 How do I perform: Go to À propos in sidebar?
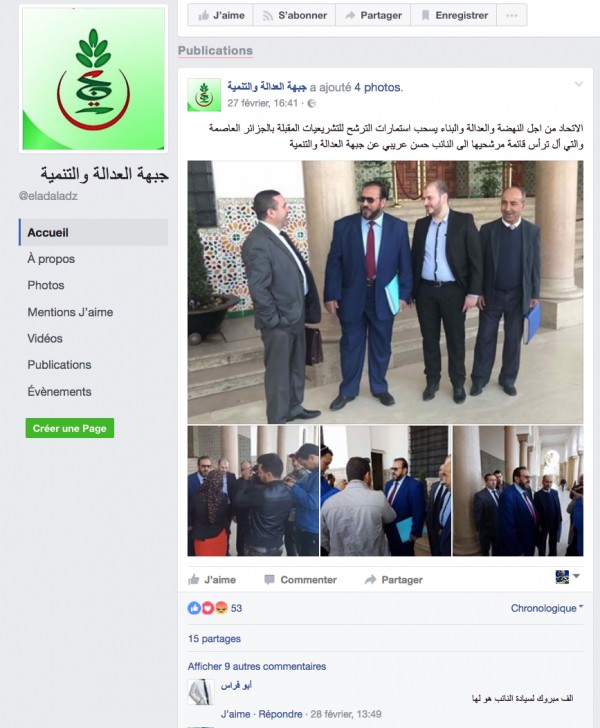(51, 259)
